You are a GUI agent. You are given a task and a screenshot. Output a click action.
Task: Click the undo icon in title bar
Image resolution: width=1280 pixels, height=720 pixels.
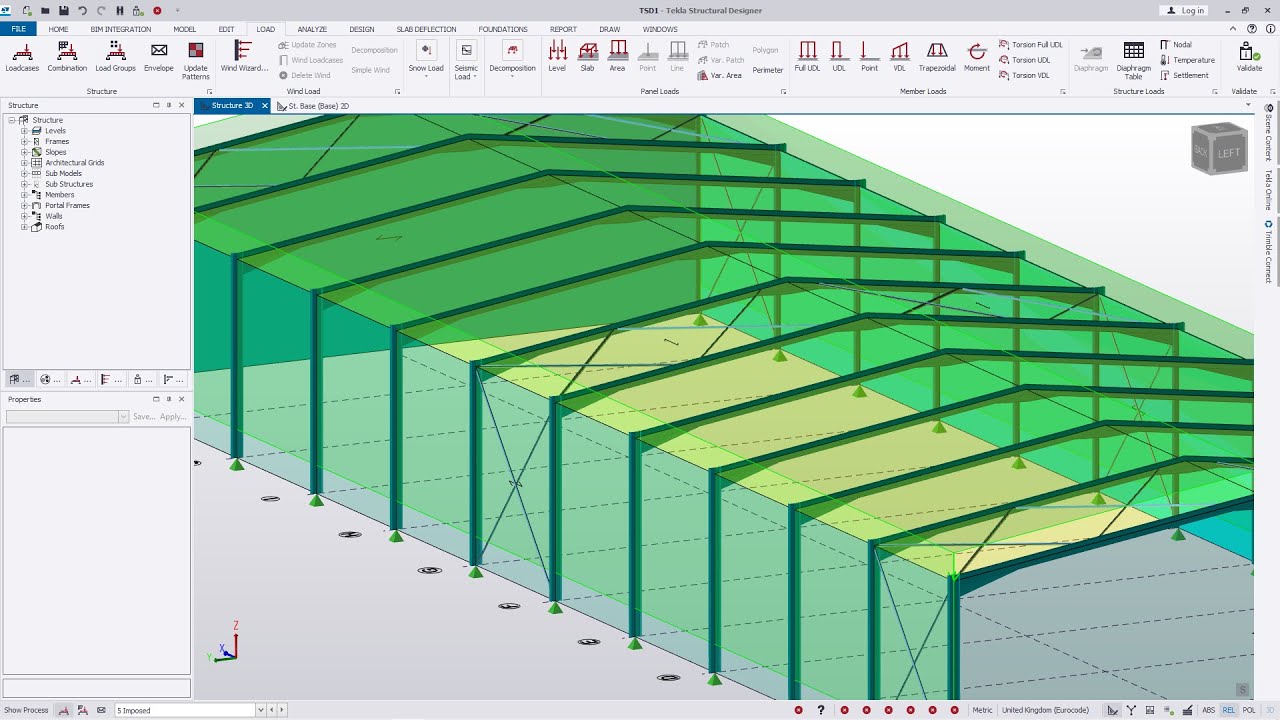pos(82,10)
